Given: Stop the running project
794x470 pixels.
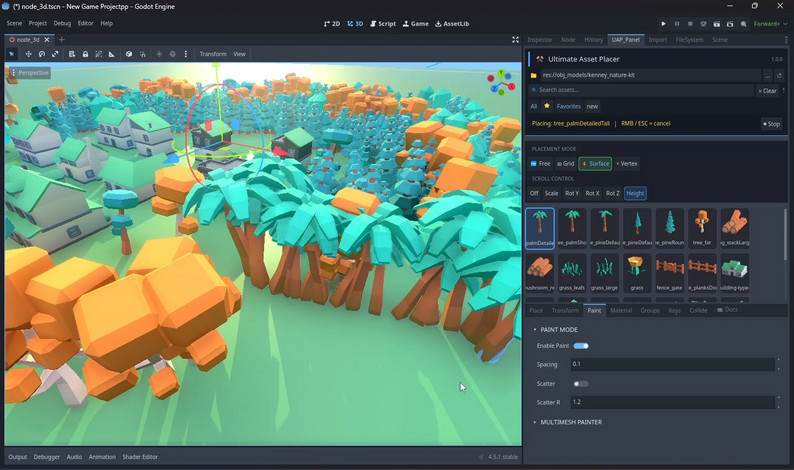Looking at the screenshot, I should point(690,24).
